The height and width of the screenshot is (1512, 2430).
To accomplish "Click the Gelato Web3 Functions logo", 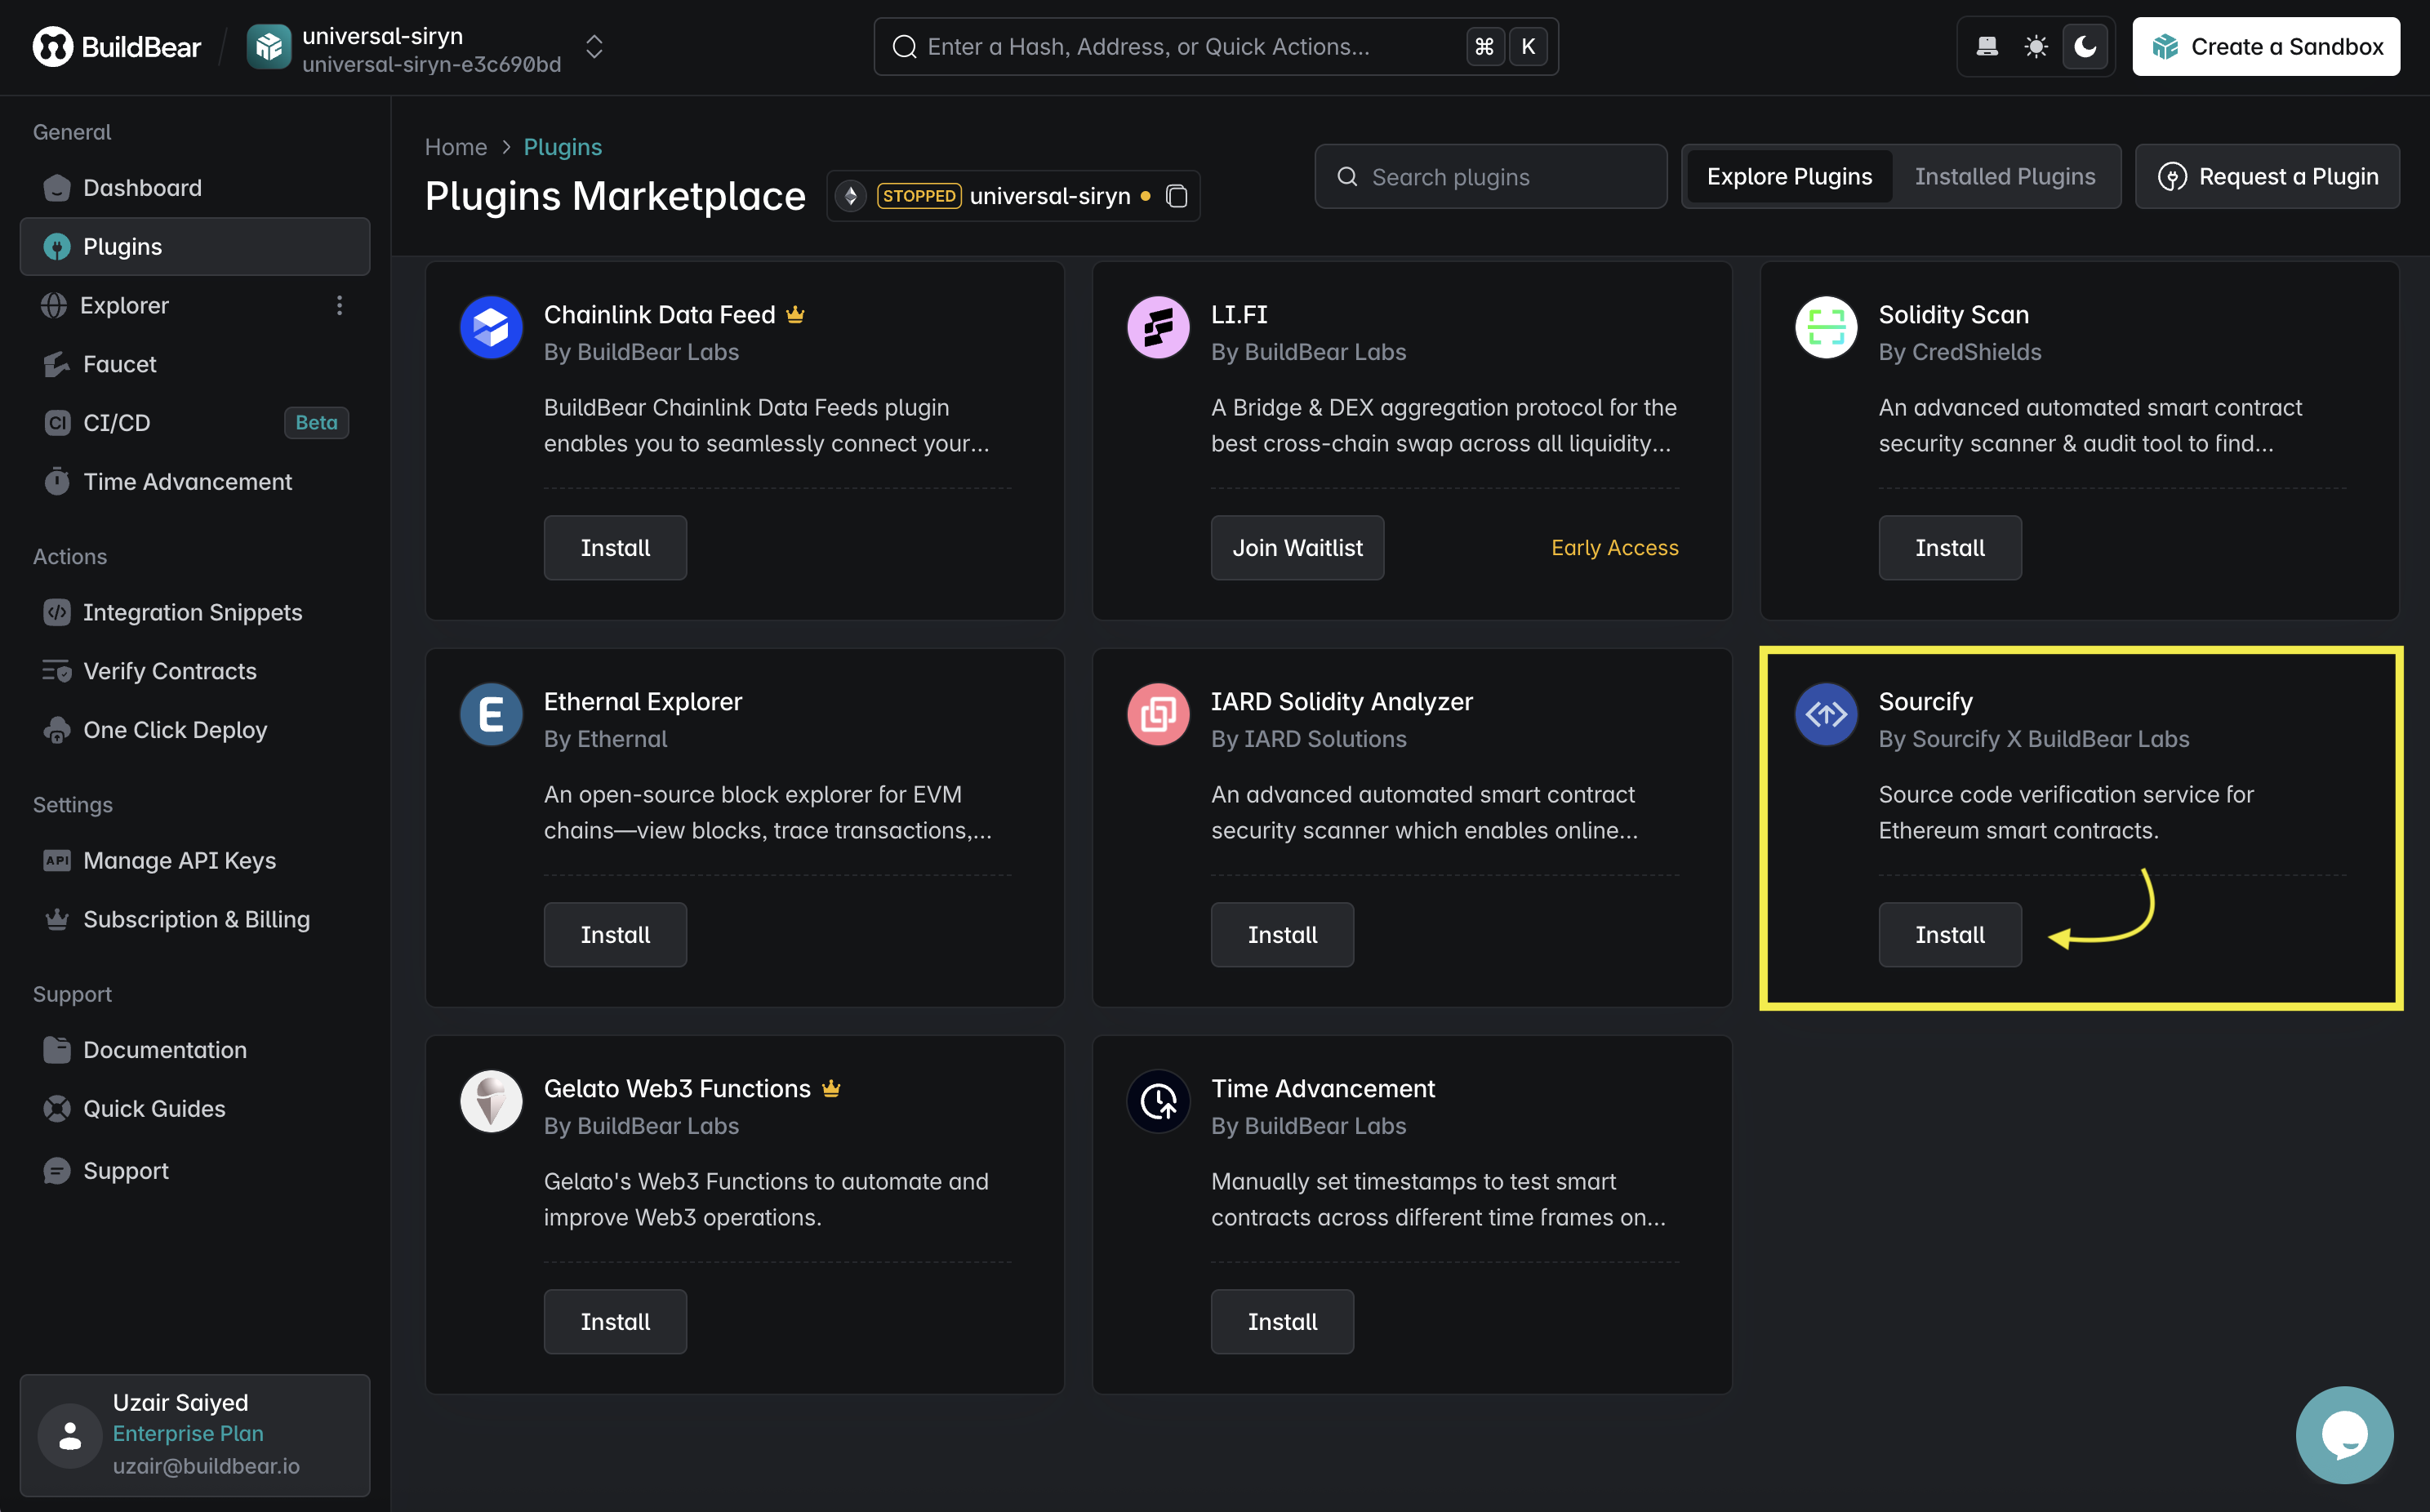I will pyautogui.click(x=491, y=1101).
